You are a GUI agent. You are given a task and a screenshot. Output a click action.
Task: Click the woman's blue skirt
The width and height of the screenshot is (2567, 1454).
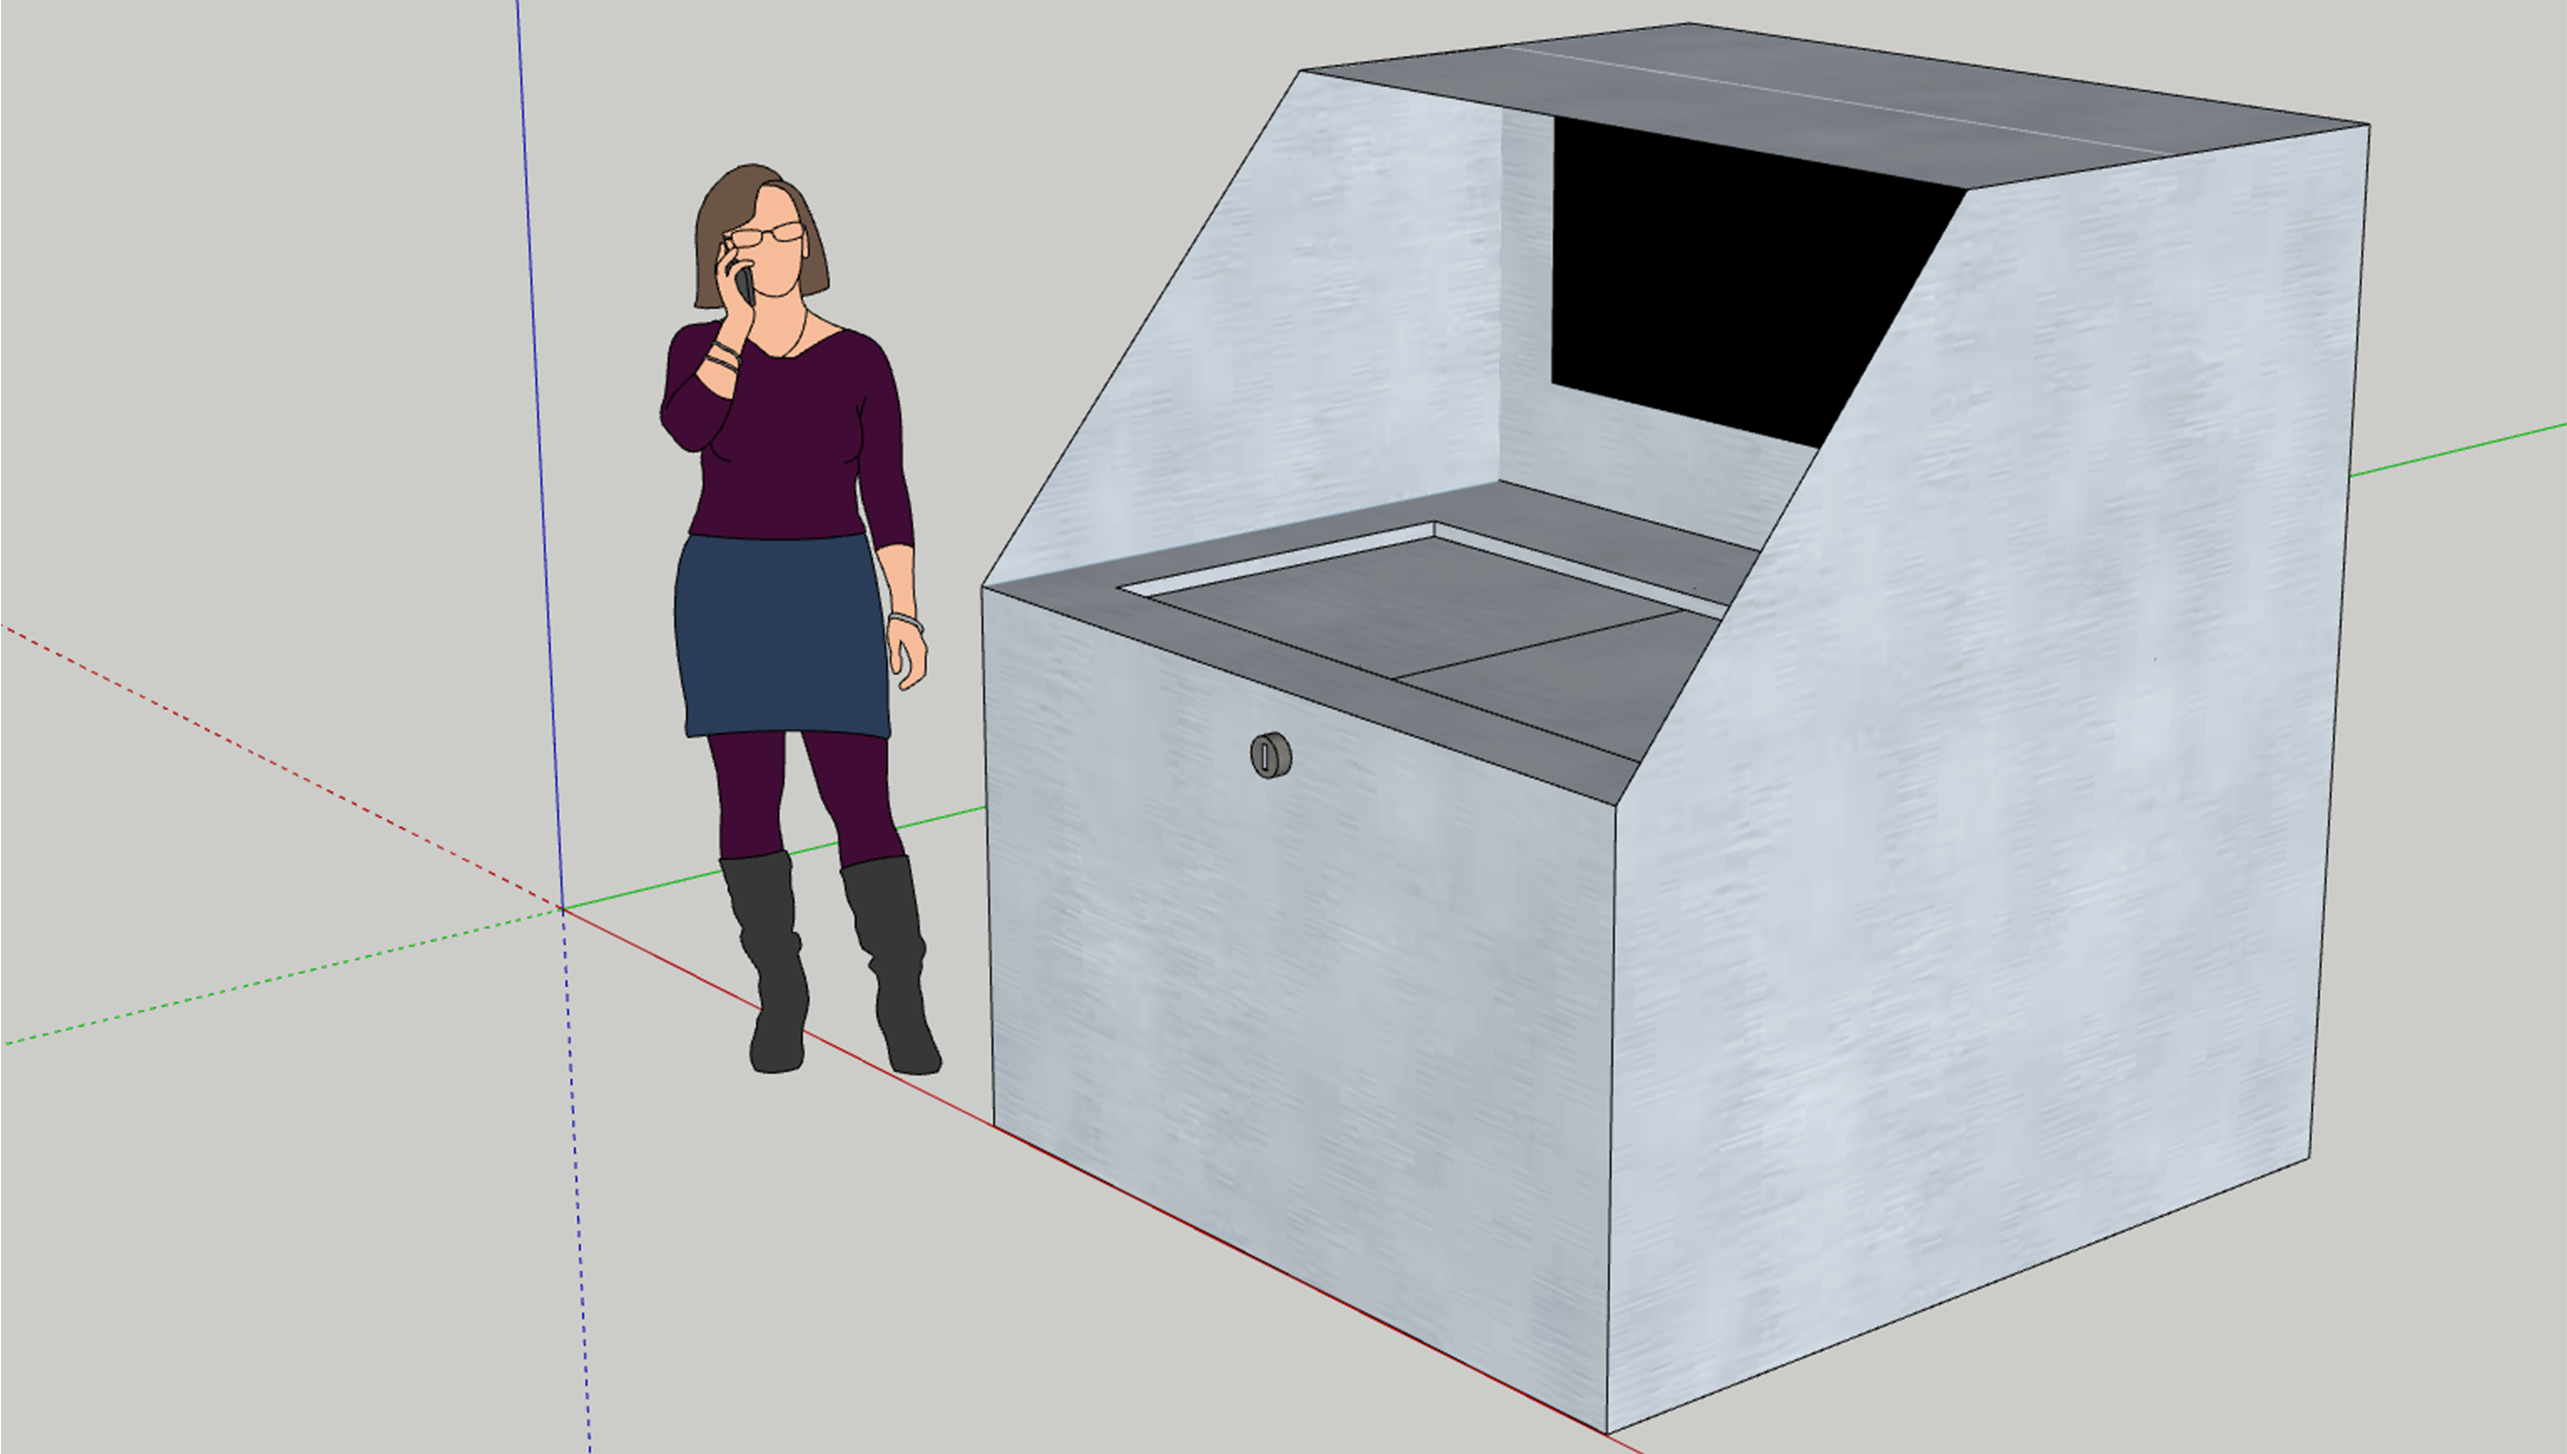(780, 635)
